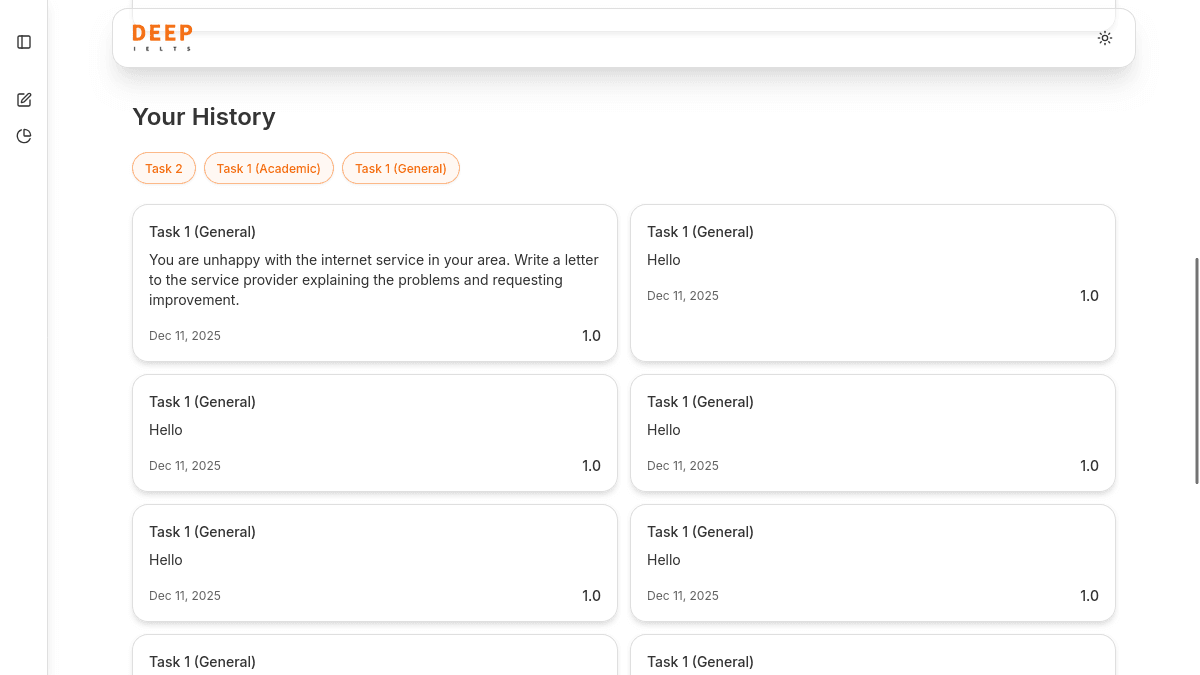Click the page vertical scrollbar thumb

(1196, 370)
